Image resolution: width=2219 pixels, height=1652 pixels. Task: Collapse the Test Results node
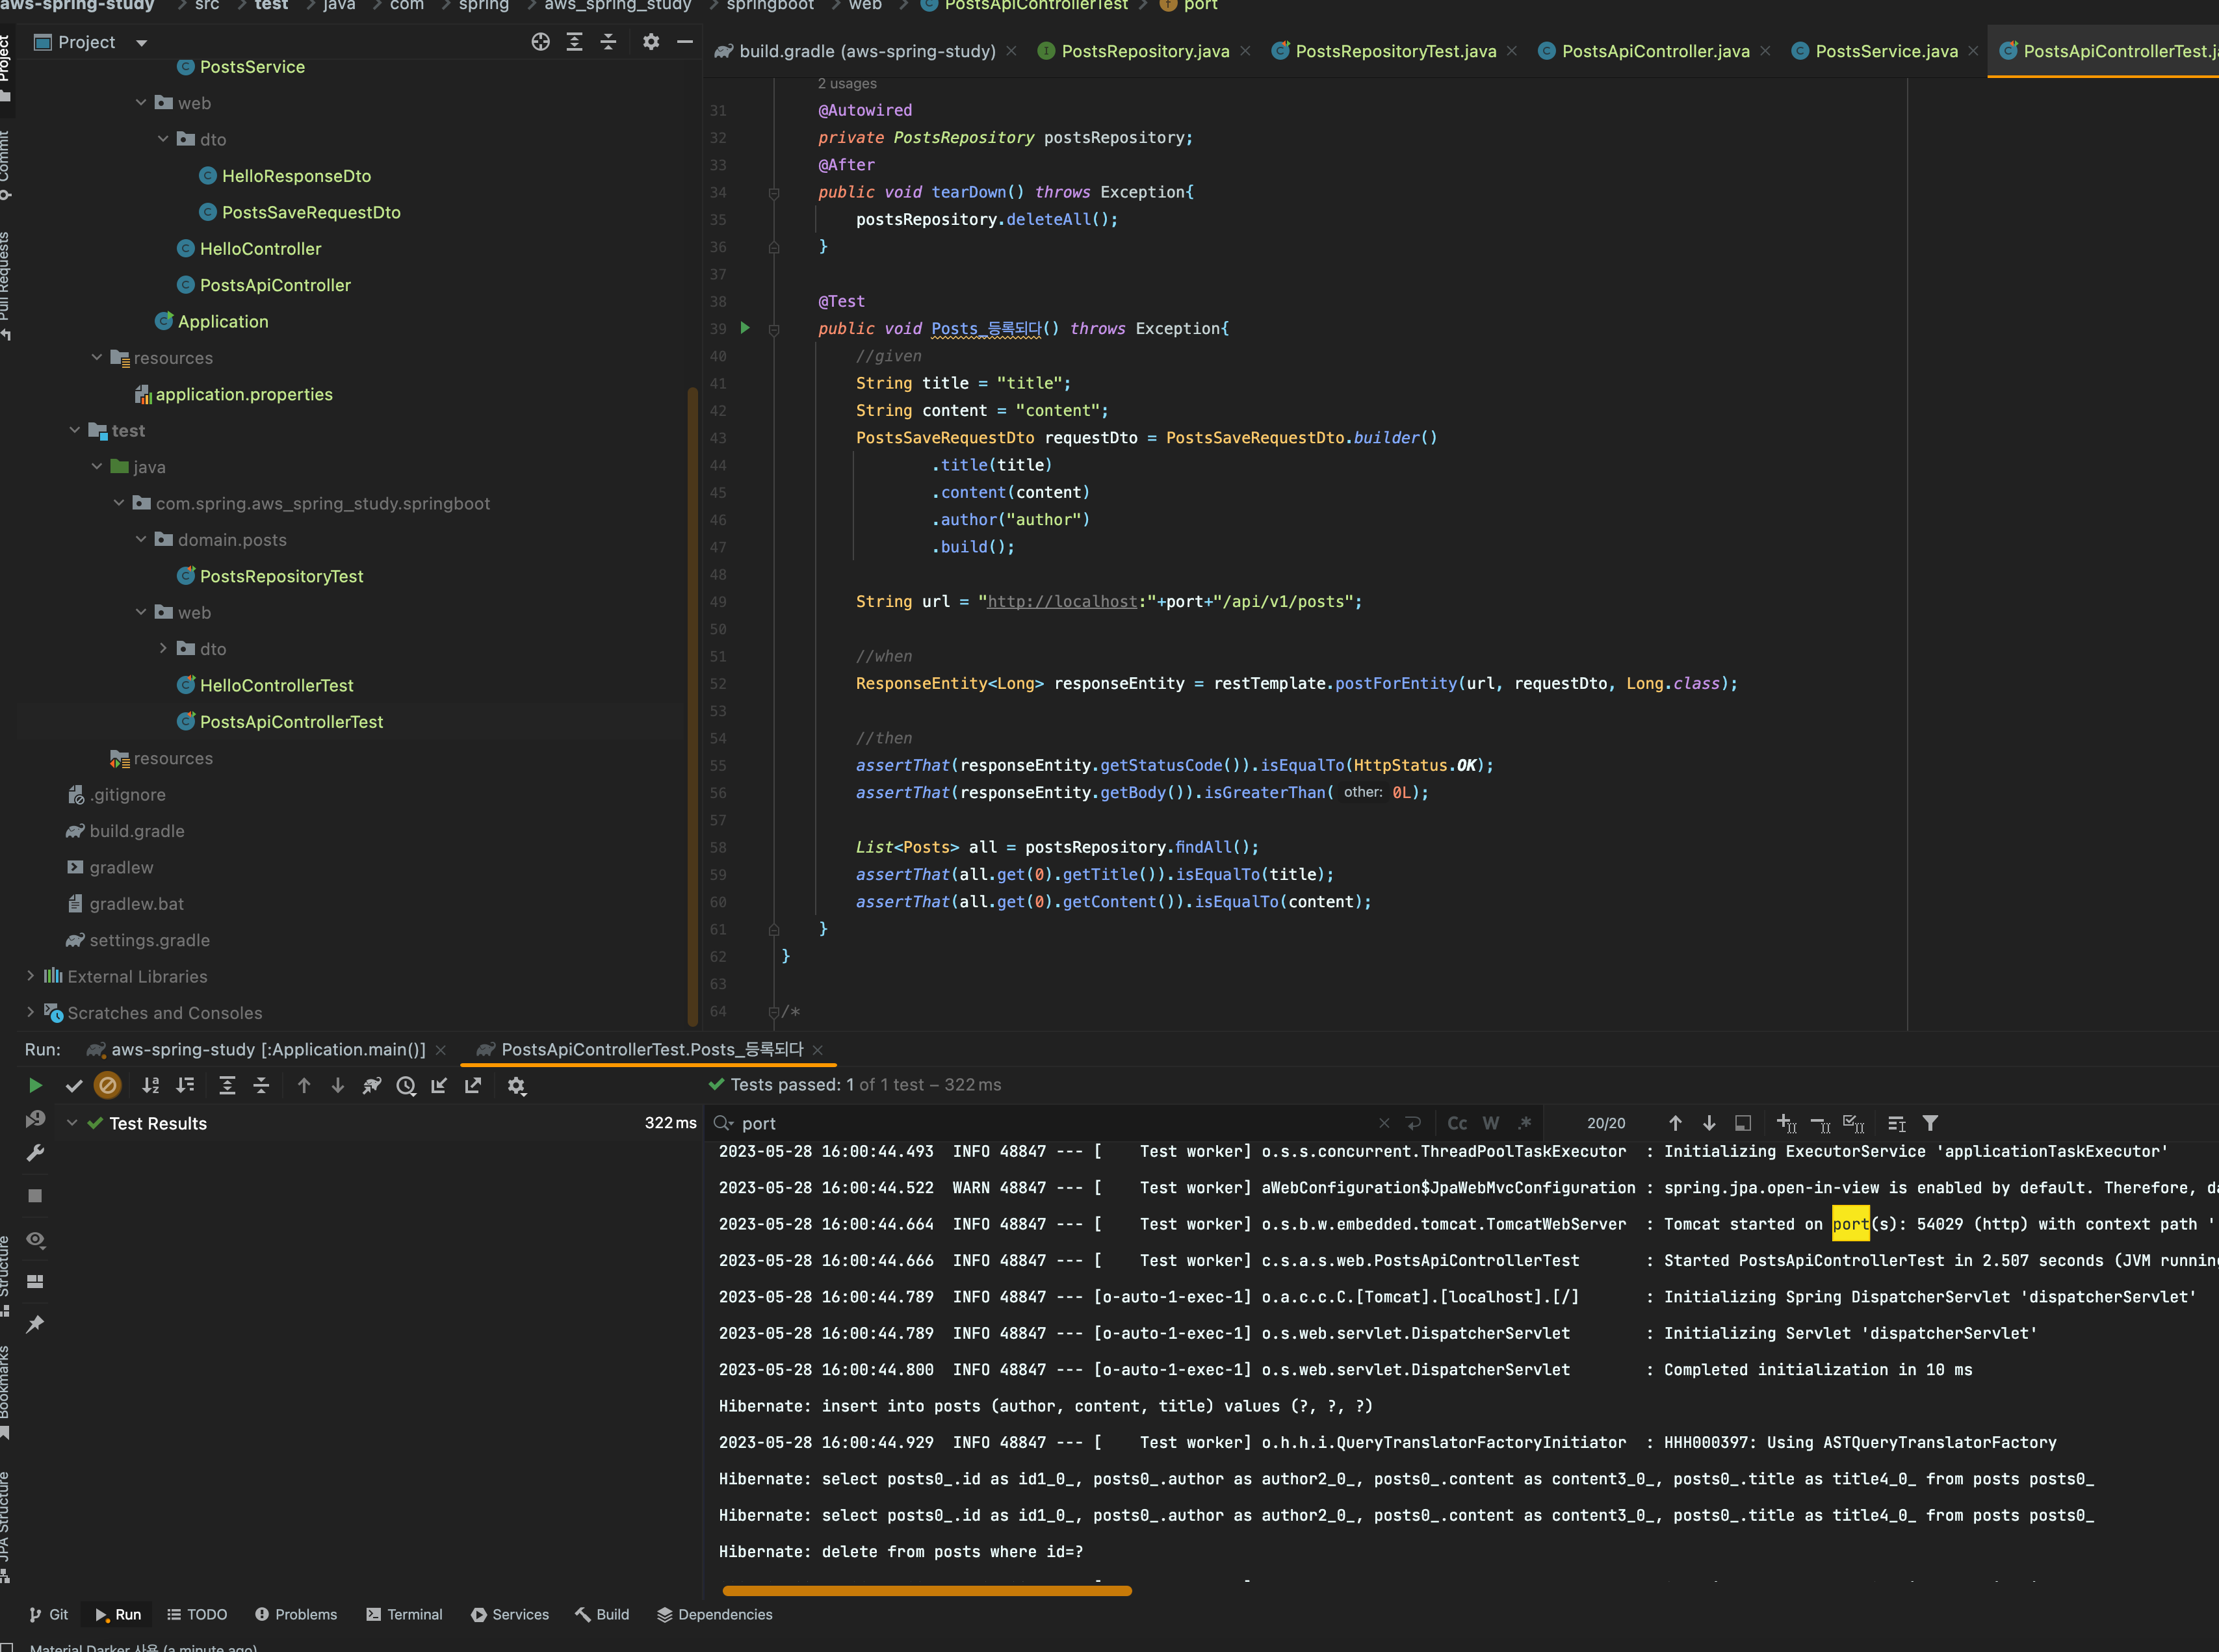coord(72,1123)
